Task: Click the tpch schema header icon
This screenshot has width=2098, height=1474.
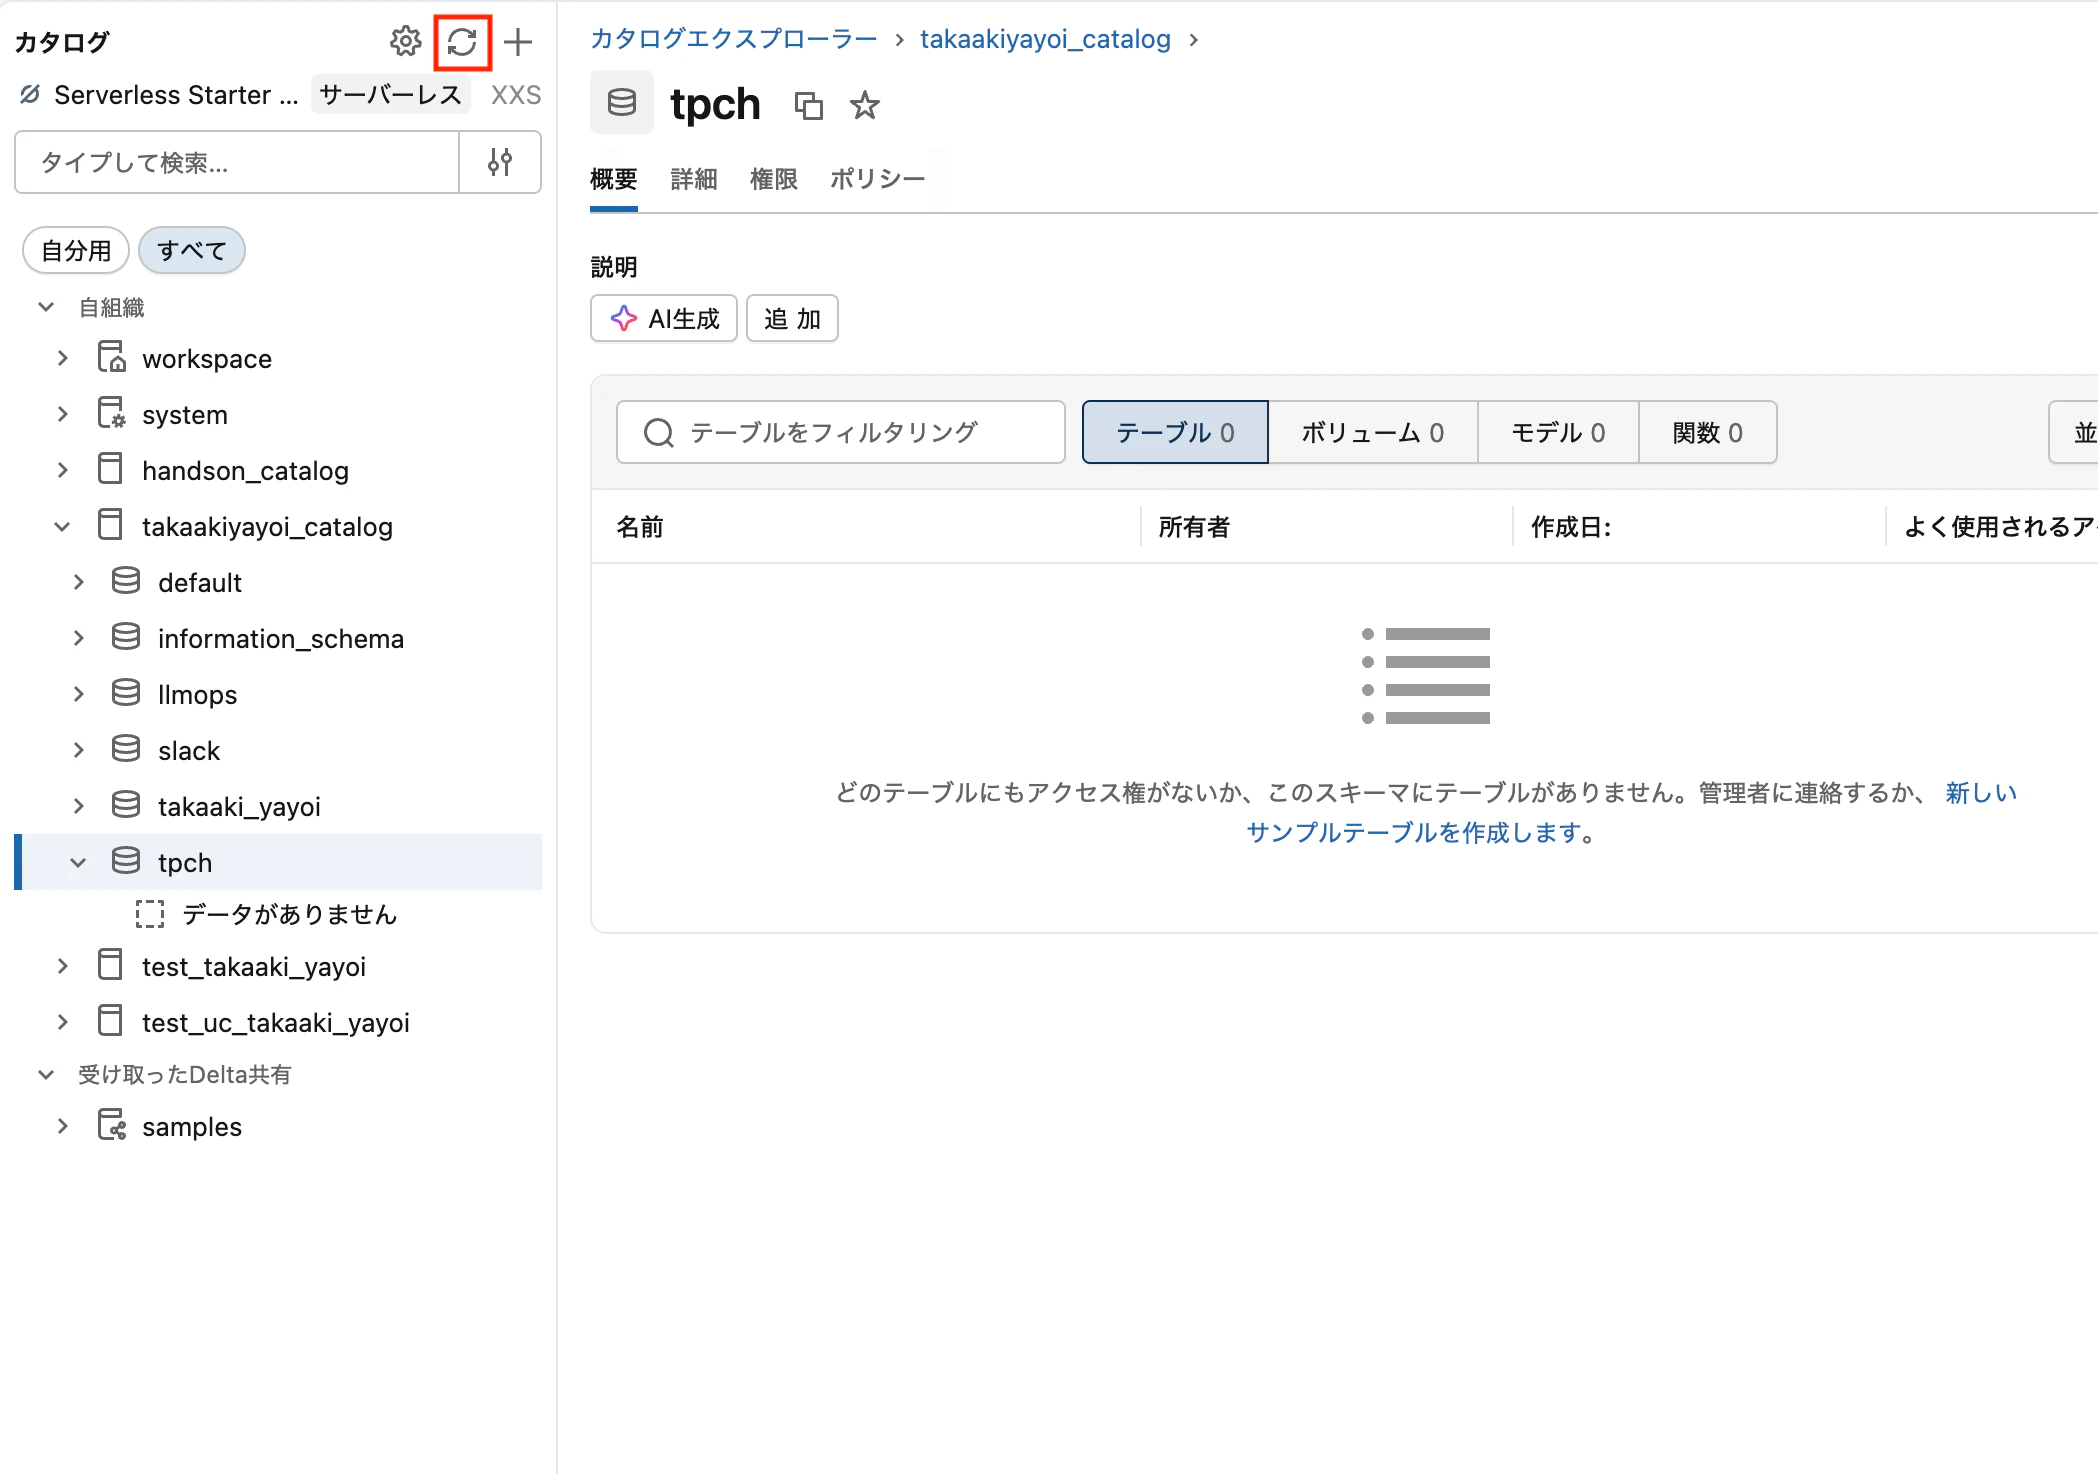Action: click(x=622, y=102)
